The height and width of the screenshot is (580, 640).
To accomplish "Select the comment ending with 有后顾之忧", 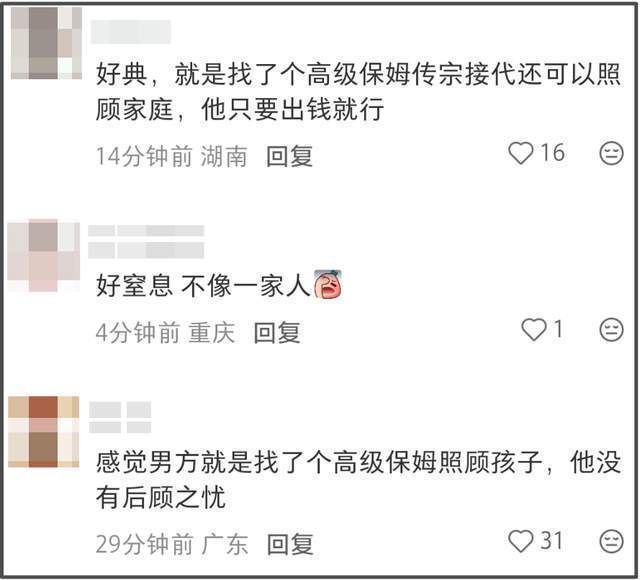I will [x=358, y=480].
